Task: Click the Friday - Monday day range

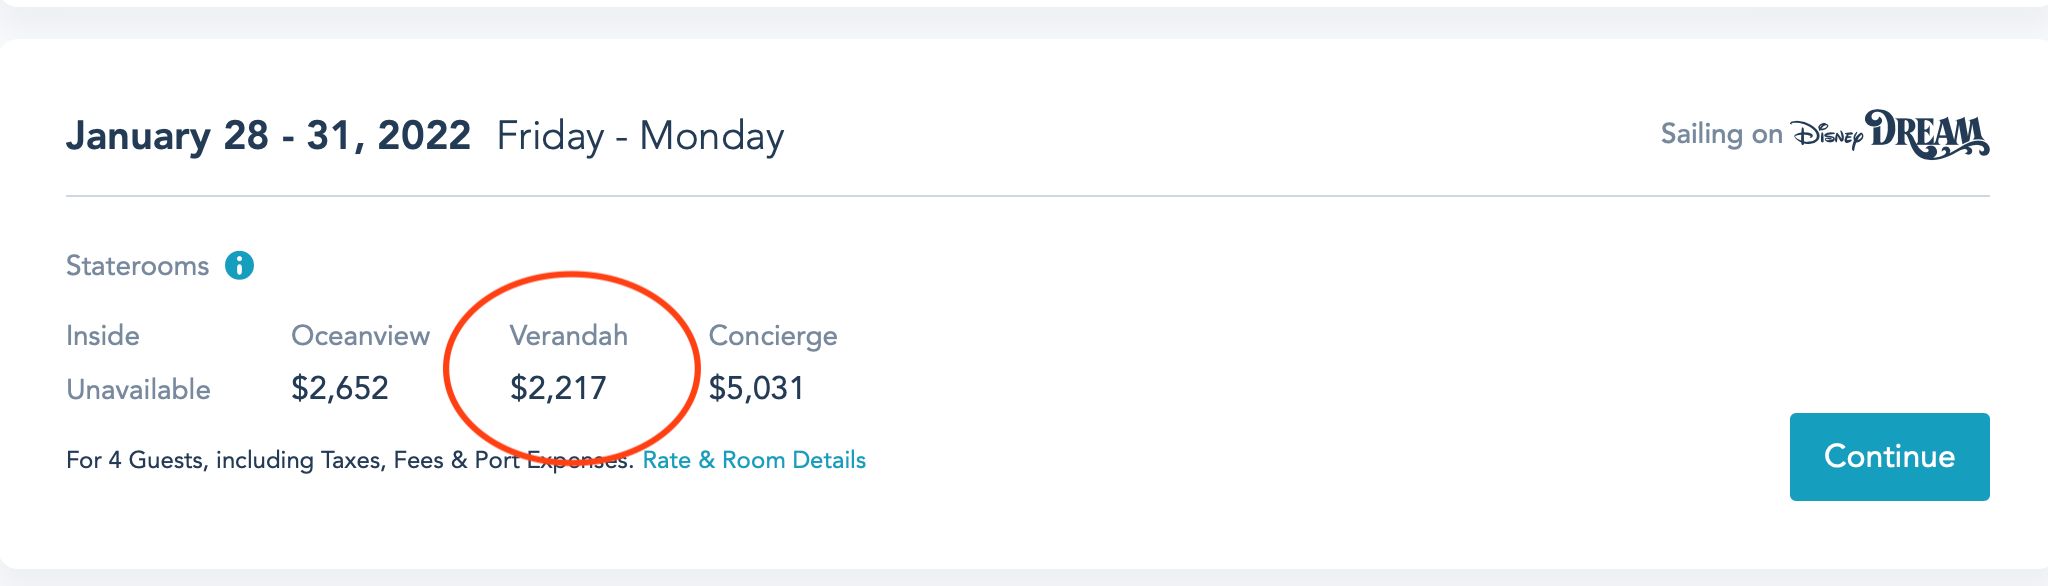Action: [x=640, y=136]
